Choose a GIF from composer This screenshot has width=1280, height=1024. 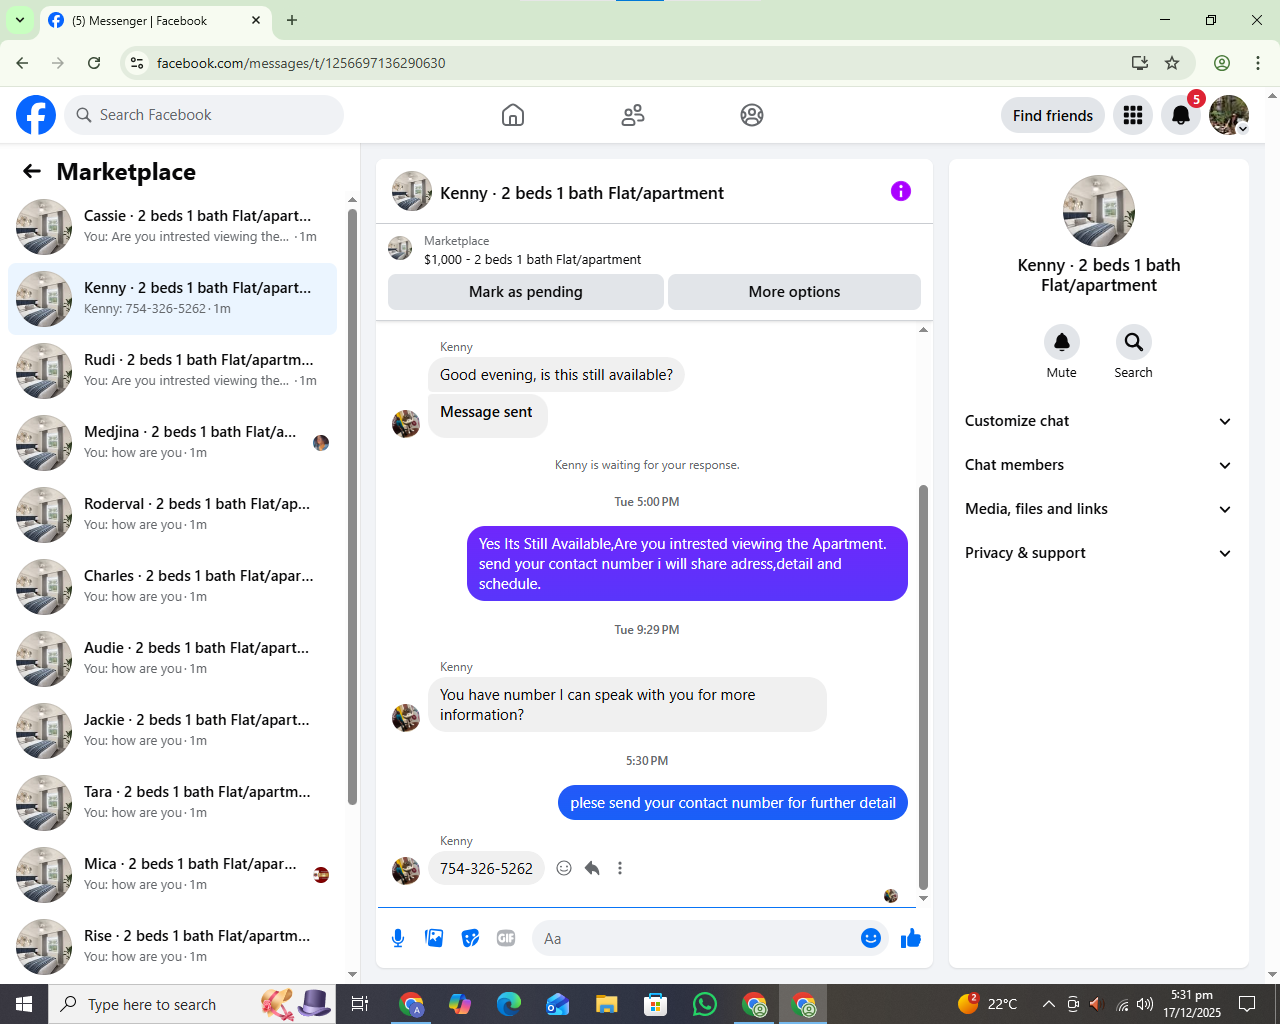(506, 938)
